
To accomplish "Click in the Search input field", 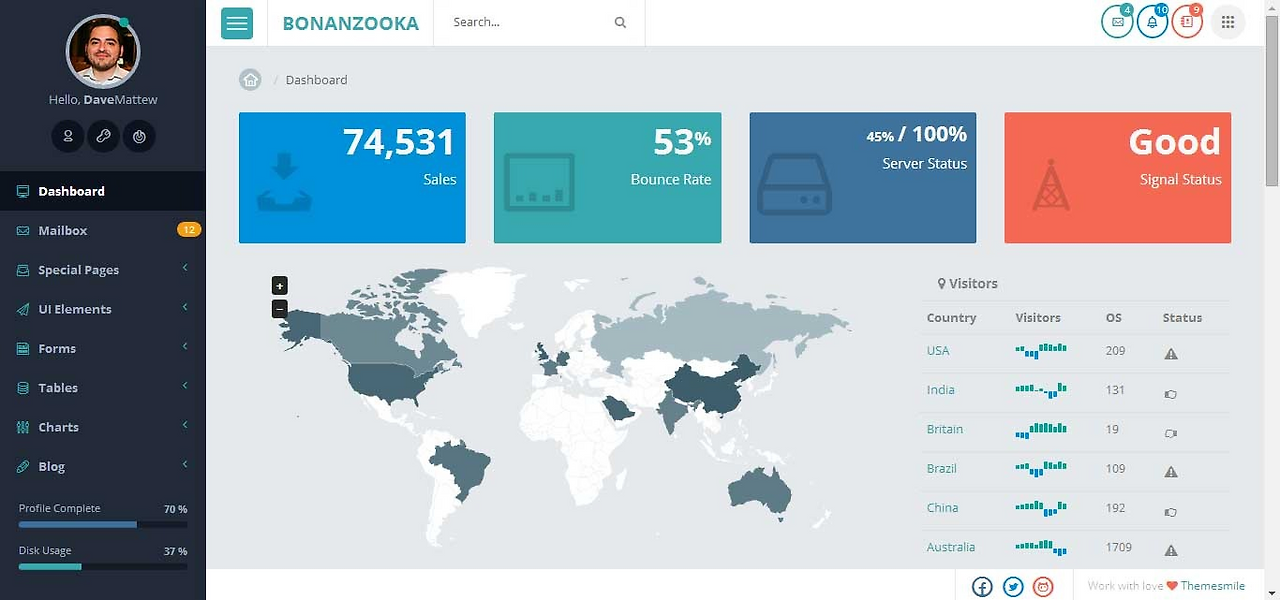I will [530, 22].
